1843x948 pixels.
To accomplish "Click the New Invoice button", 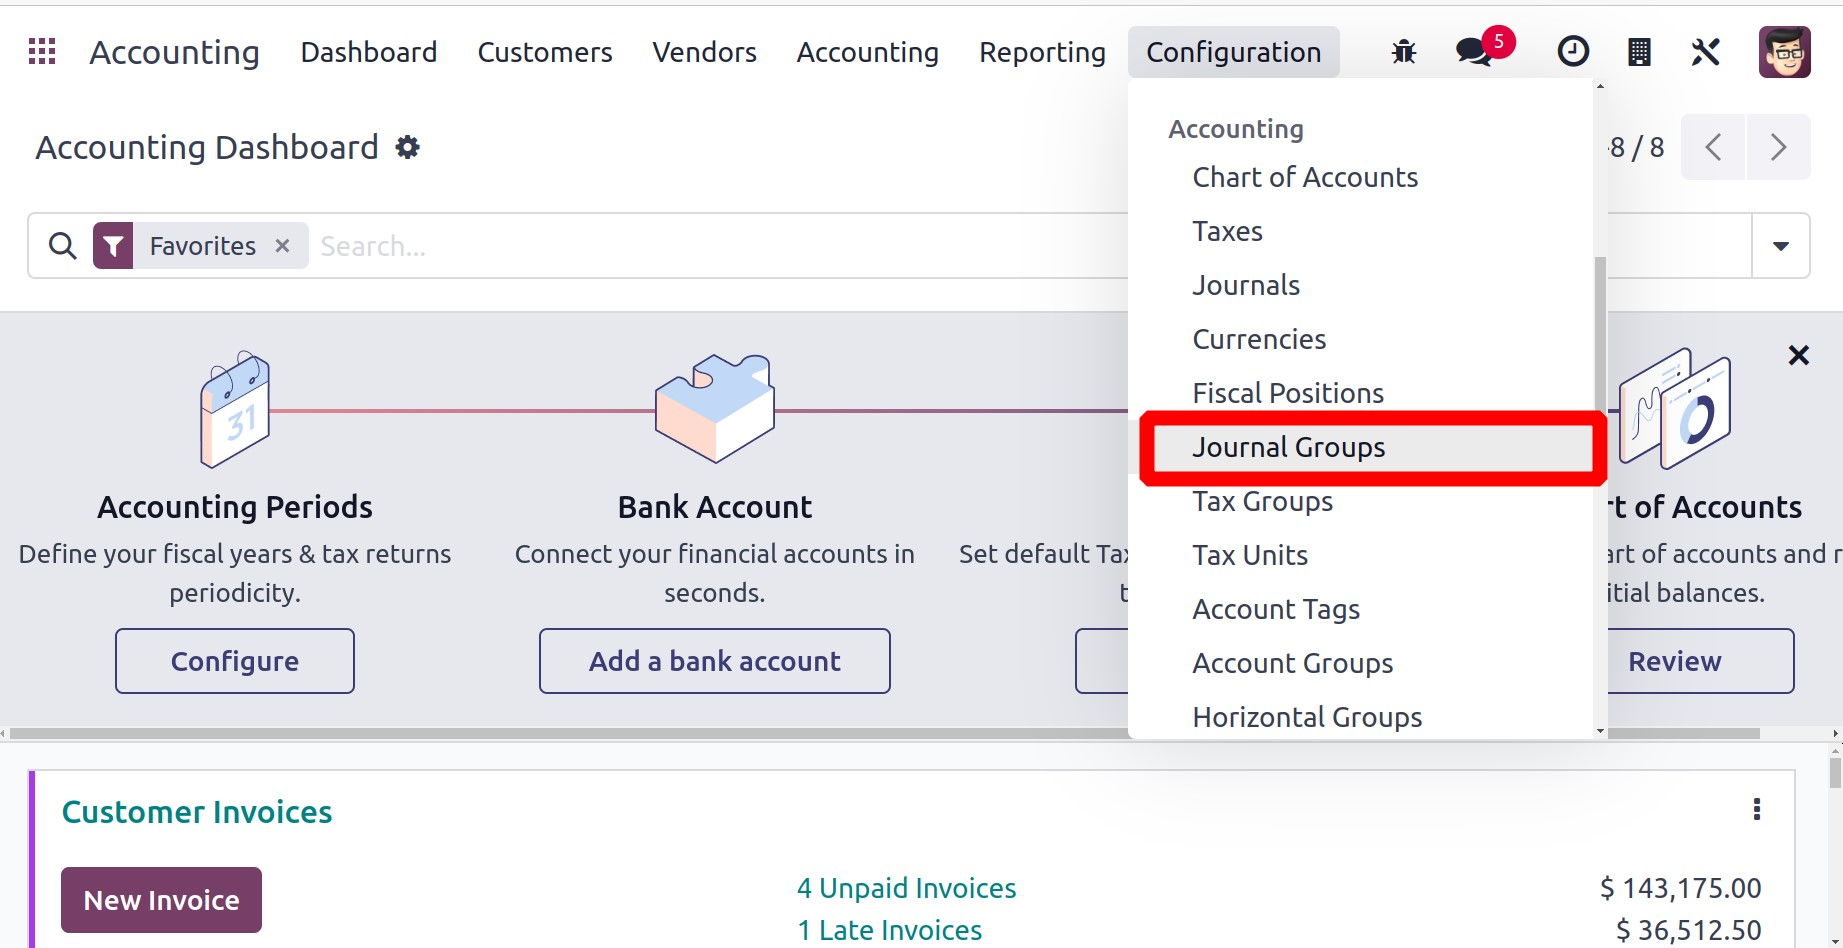I will pyautogui.click(x=161, y=900).
